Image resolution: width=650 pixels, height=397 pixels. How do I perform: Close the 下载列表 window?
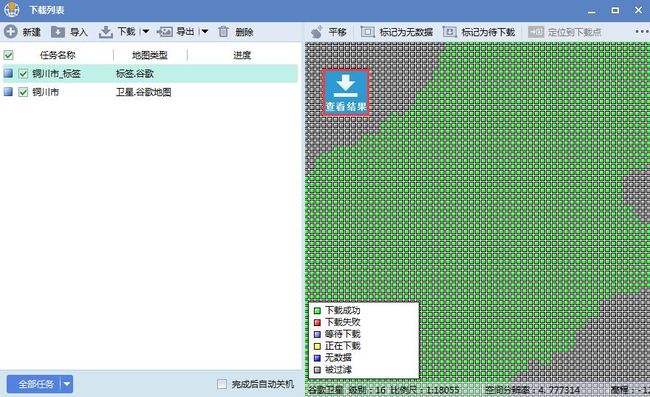coord(638,10)
